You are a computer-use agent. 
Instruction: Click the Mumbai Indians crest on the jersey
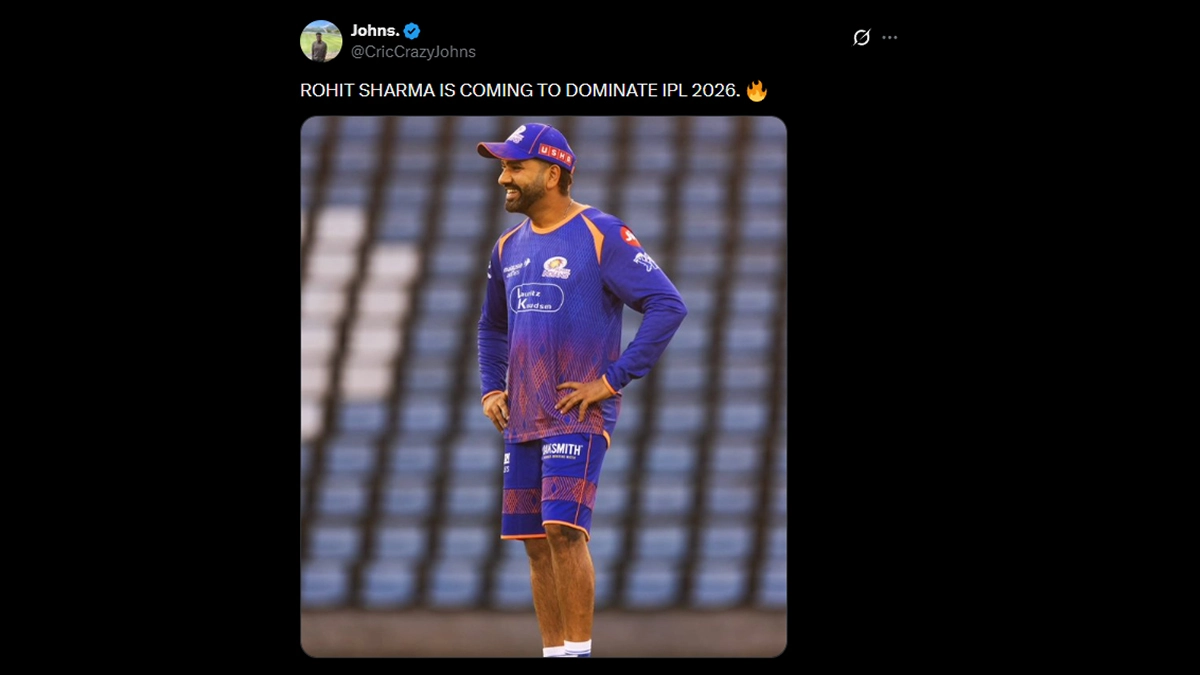click(556, 268)
